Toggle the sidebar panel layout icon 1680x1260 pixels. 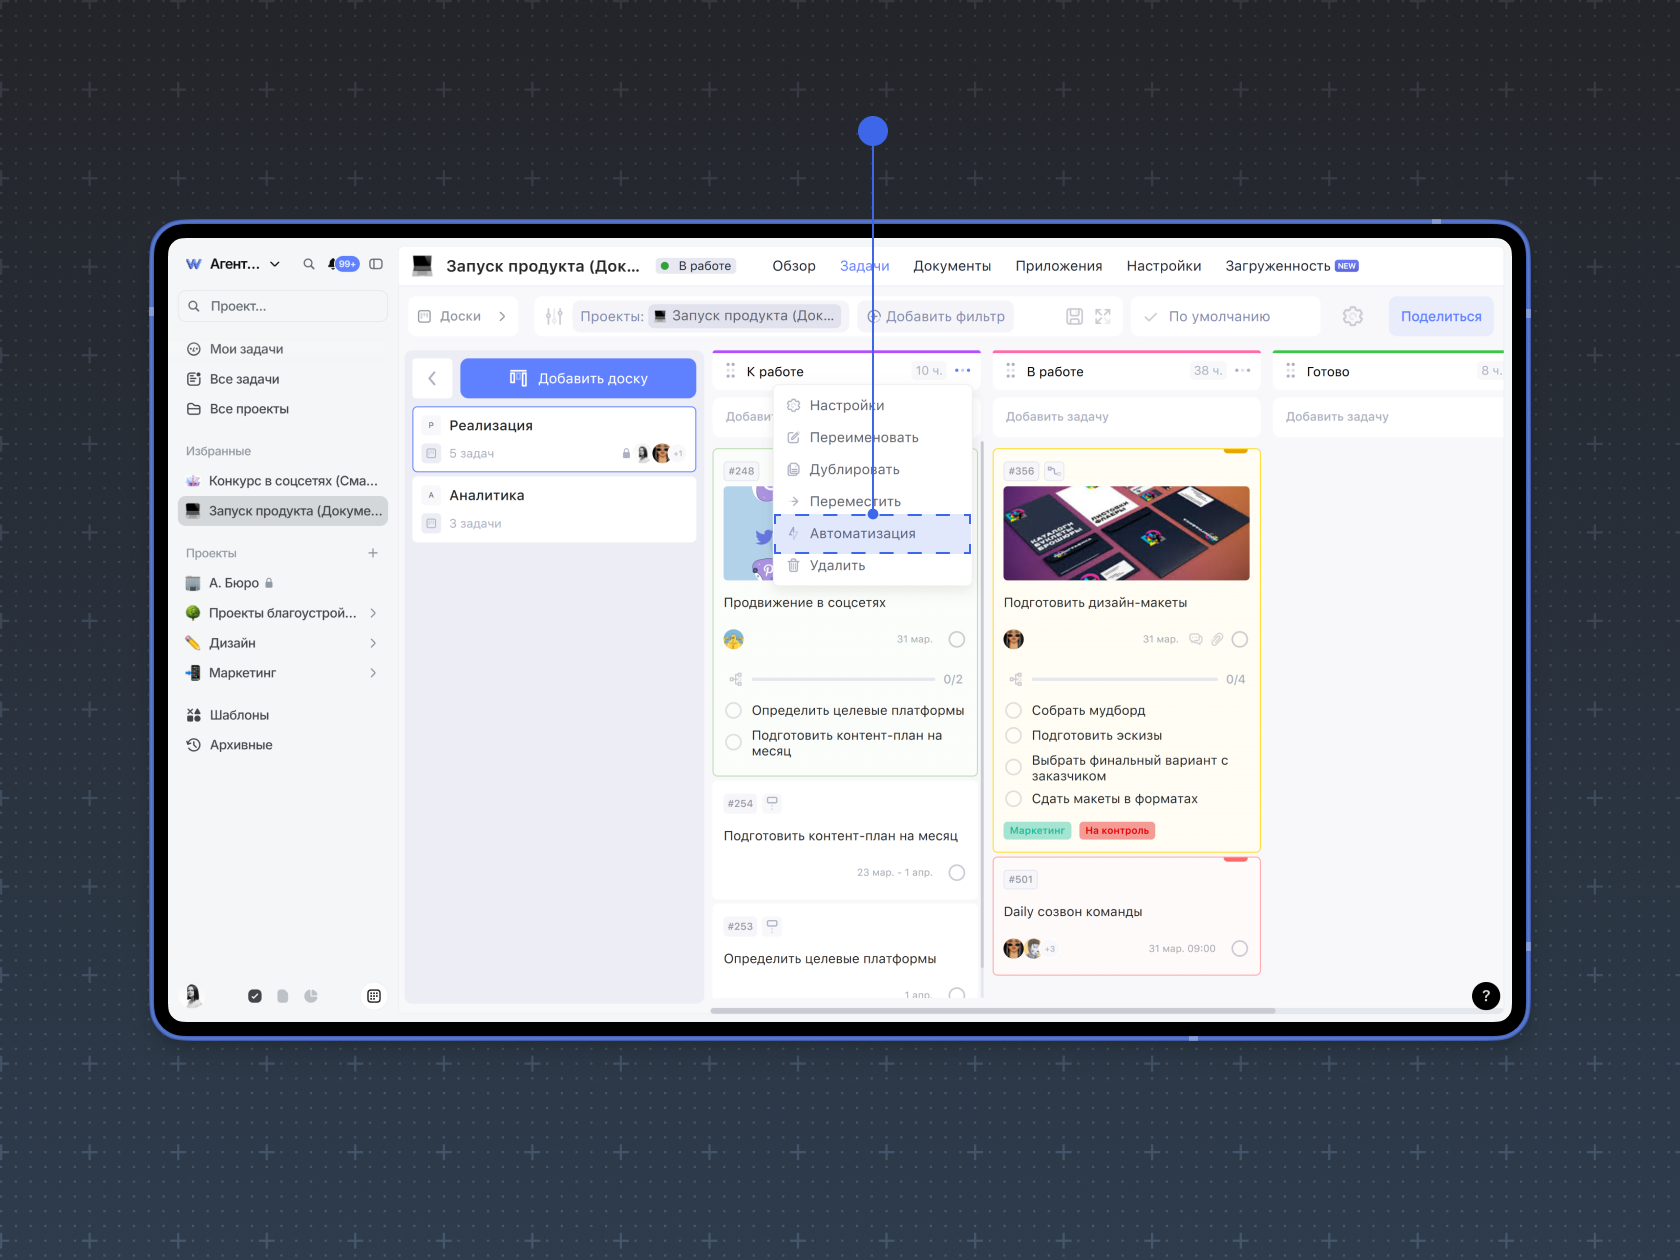click(376, 264)
